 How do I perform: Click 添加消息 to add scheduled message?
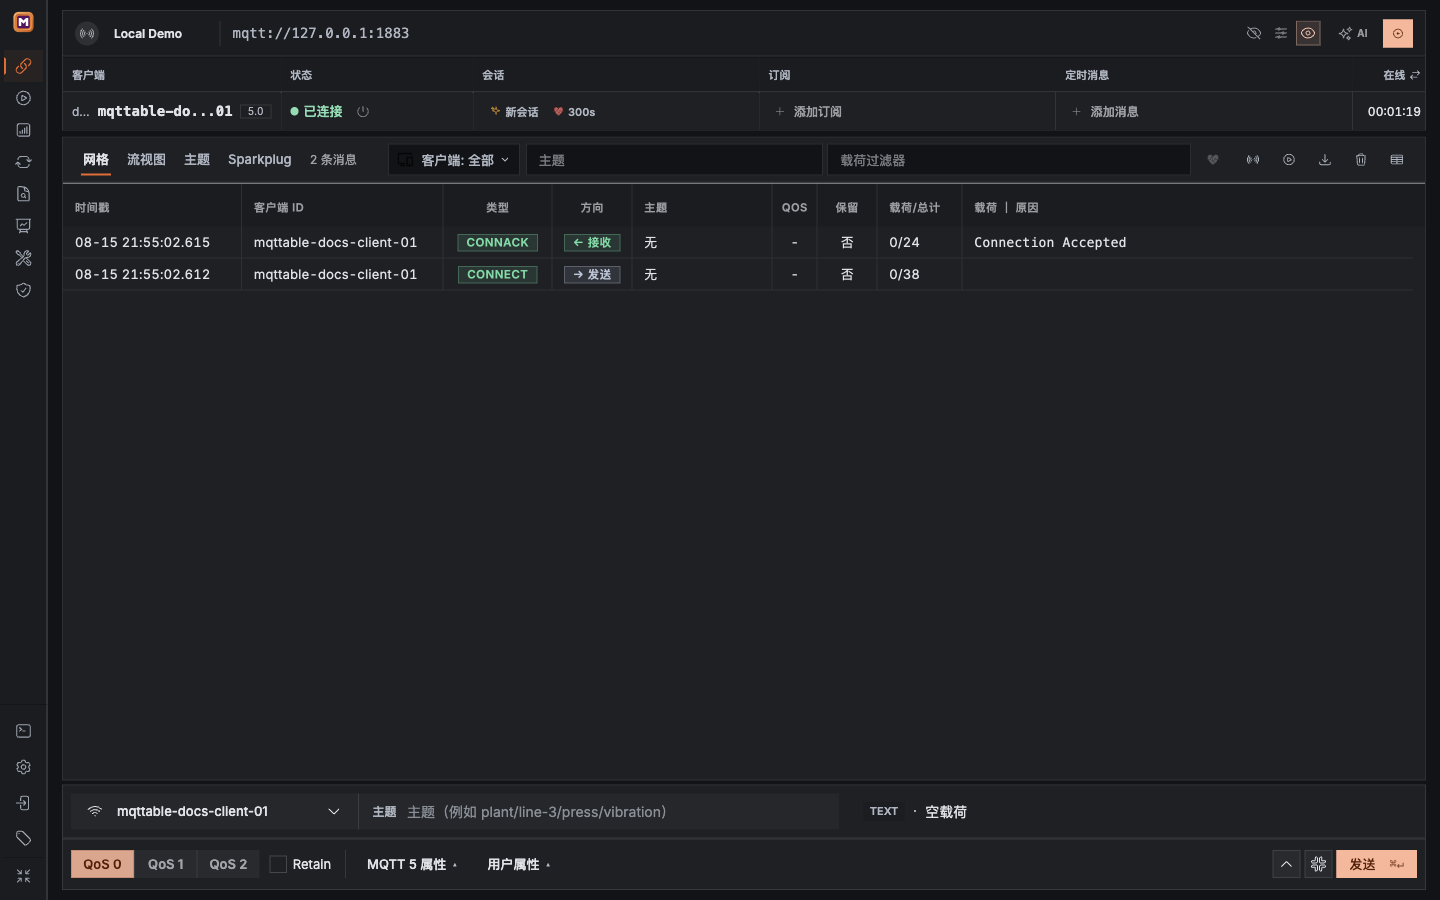pos(1105,112)
